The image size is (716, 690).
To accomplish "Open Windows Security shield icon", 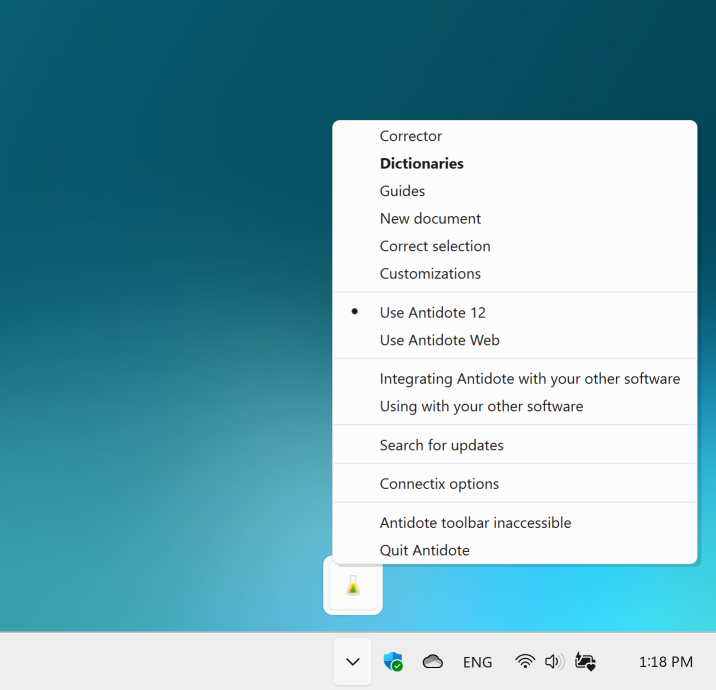I will click(393, 662).
